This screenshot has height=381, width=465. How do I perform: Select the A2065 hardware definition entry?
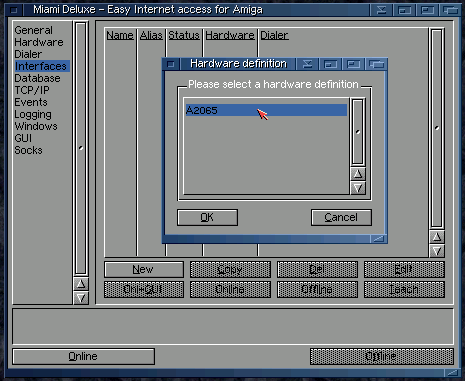tap(266, 110)
